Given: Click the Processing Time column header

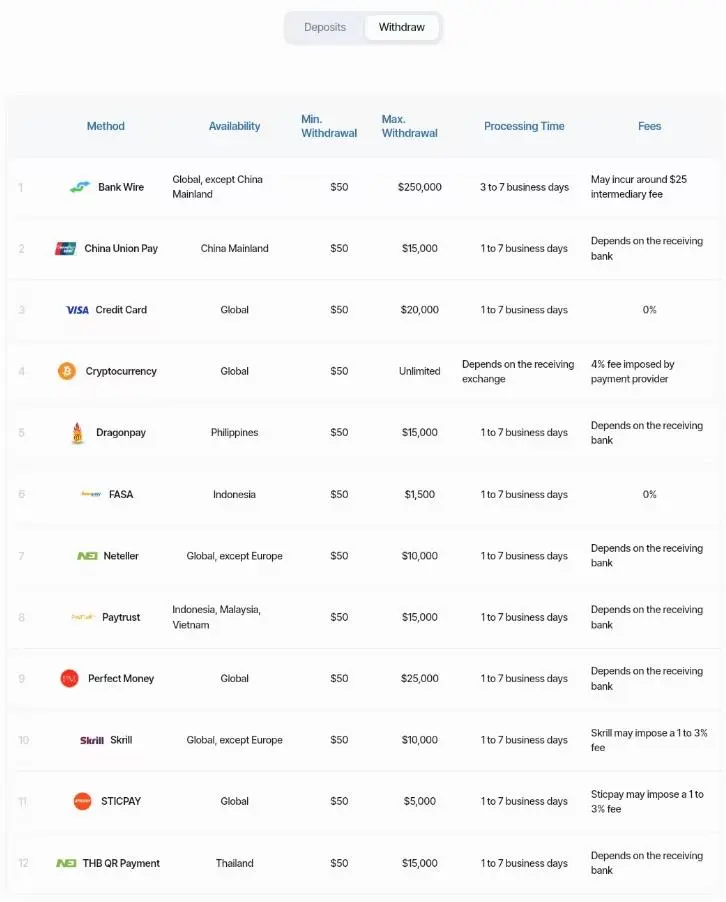Looking at the screenshot, I should [524, 126].
